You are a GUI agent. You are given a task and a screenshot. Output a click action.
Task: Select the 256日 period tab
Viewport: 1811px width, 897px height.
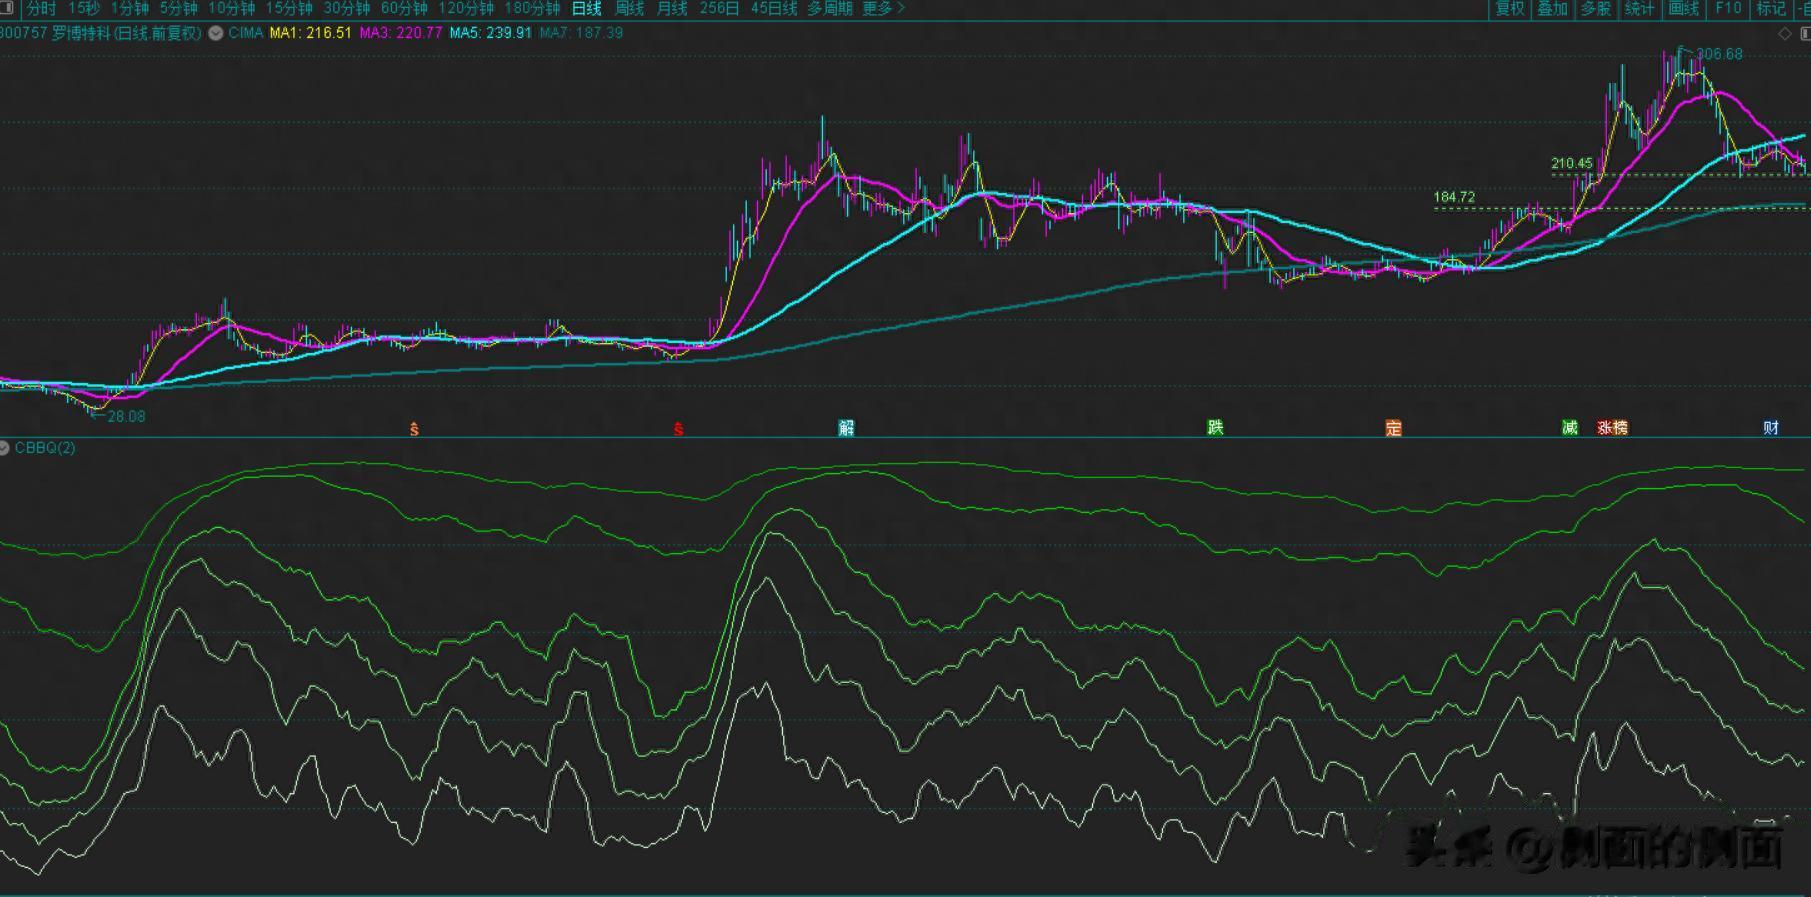pyautogui.click(x=719, y=8)
